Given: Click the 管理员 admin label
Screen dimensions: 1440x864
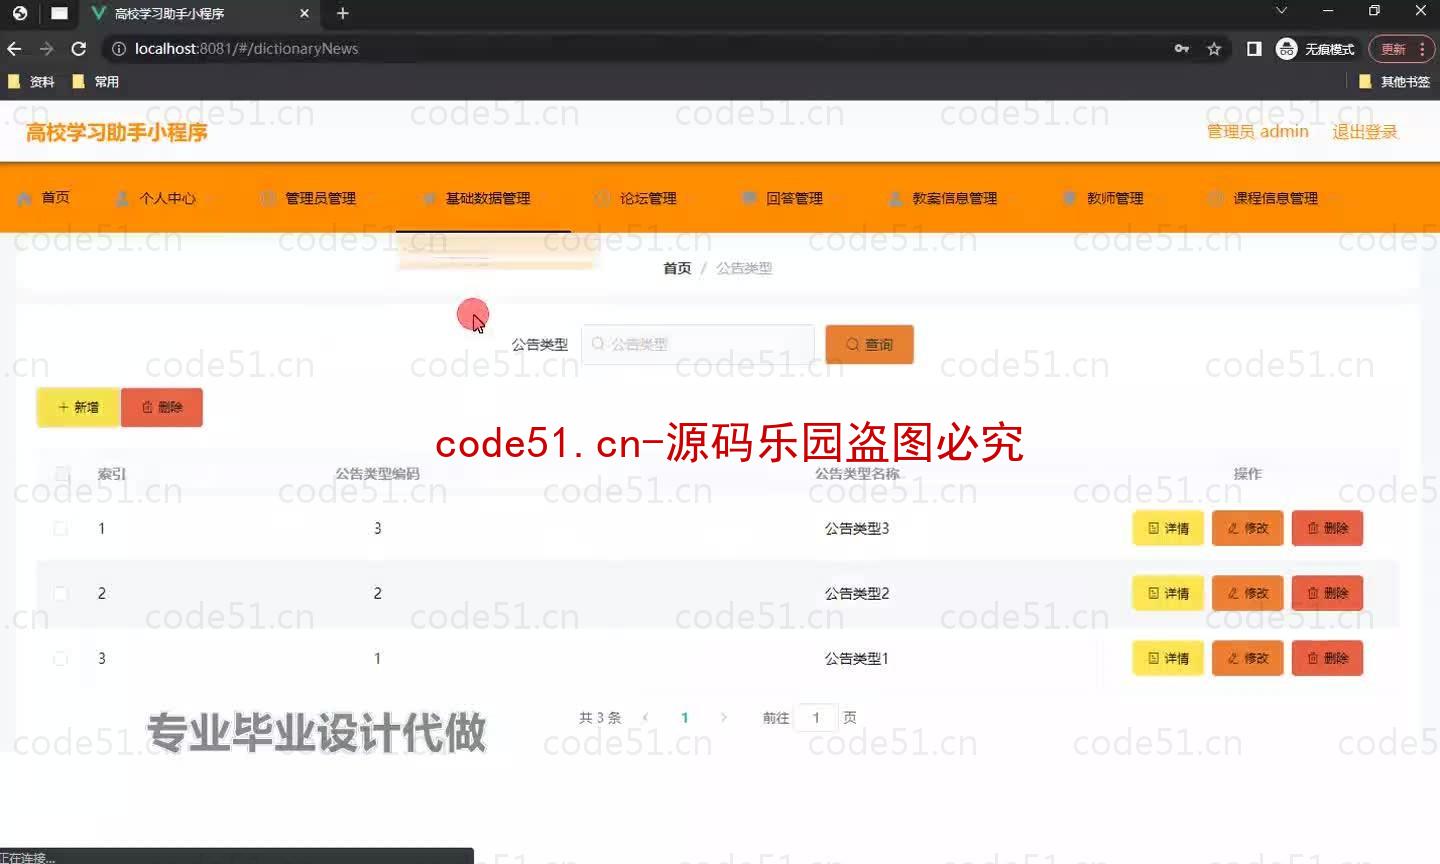Looking at the screenshot, I should (1257, 132).
